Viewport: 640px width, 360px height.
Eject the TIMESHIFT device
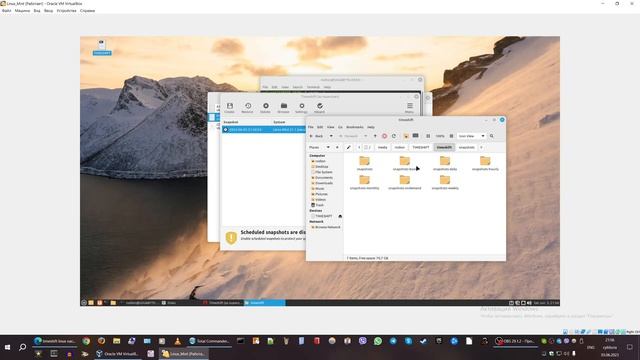pyautogui.click(x=340, y=216)
